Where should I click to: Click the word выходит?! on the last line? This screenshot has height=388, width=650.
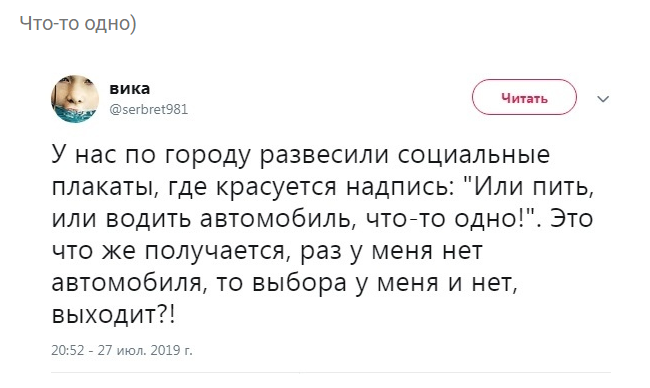(x=114, y=315)
